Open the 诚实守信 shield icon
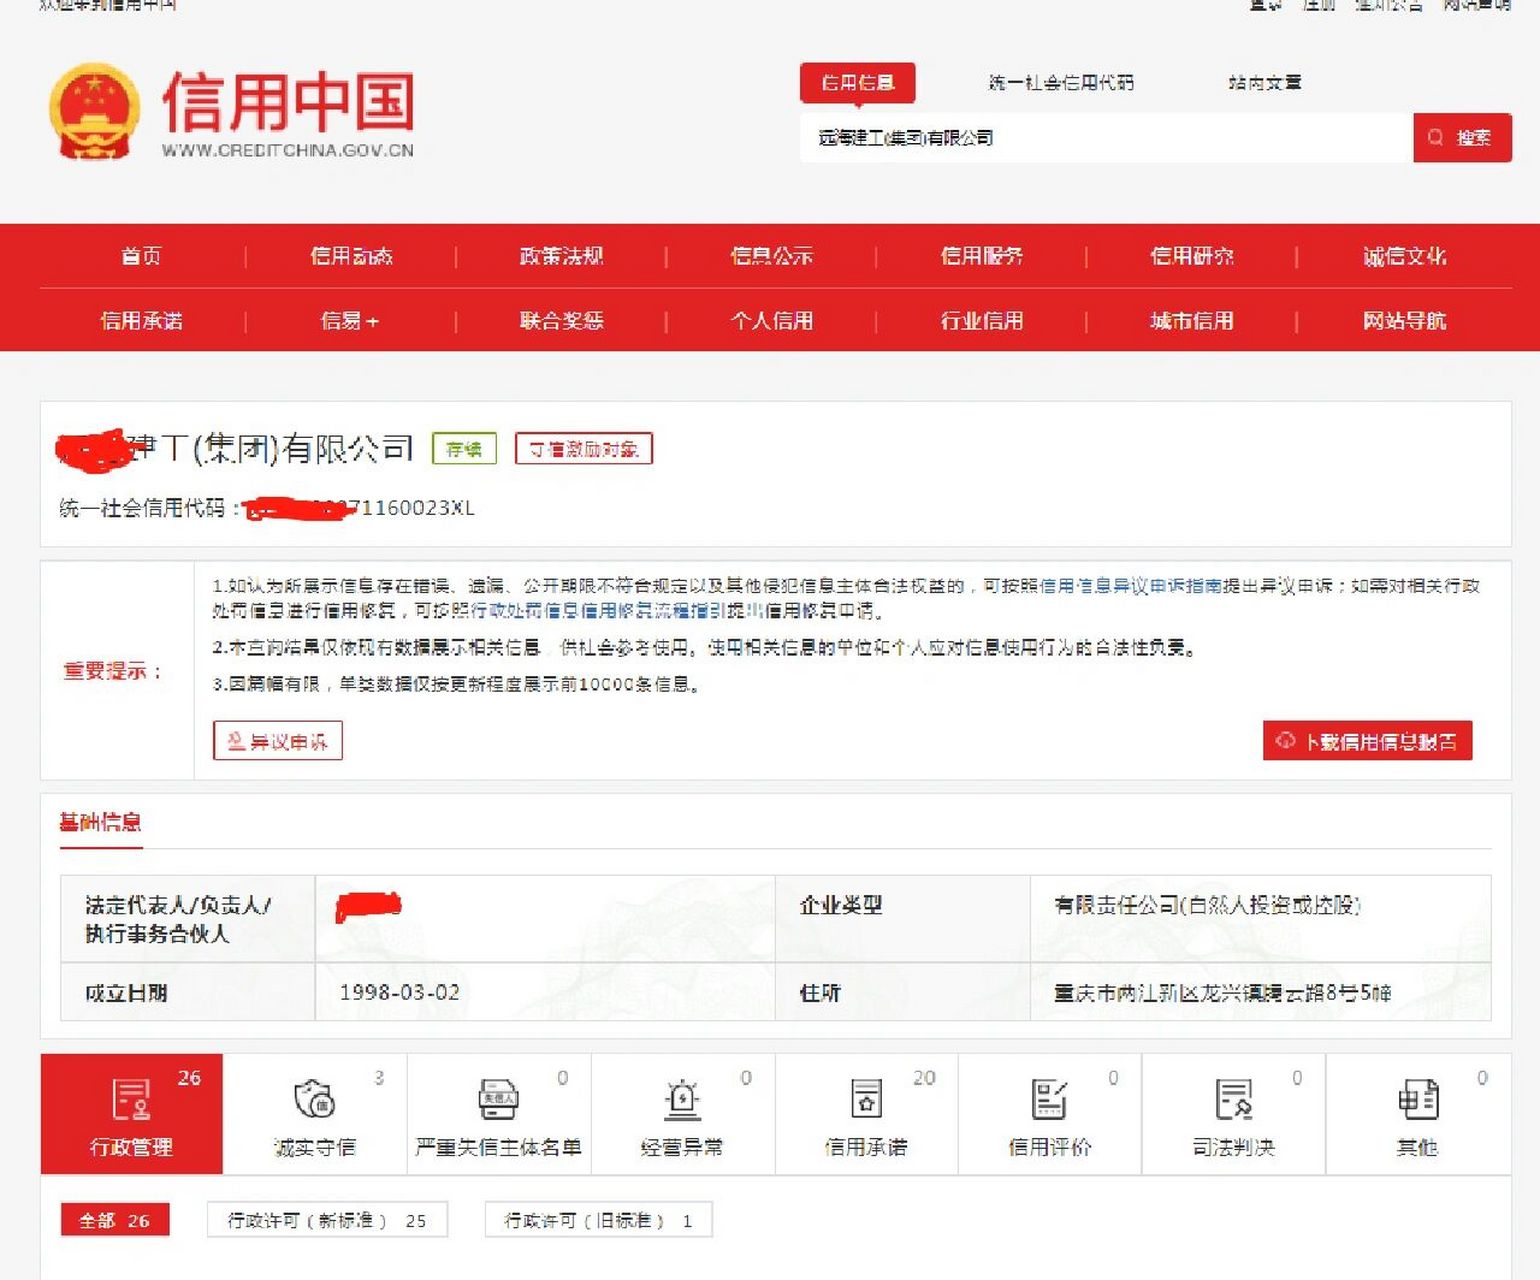This screenshot has height=1280, width=1540. pos(315,1099)
